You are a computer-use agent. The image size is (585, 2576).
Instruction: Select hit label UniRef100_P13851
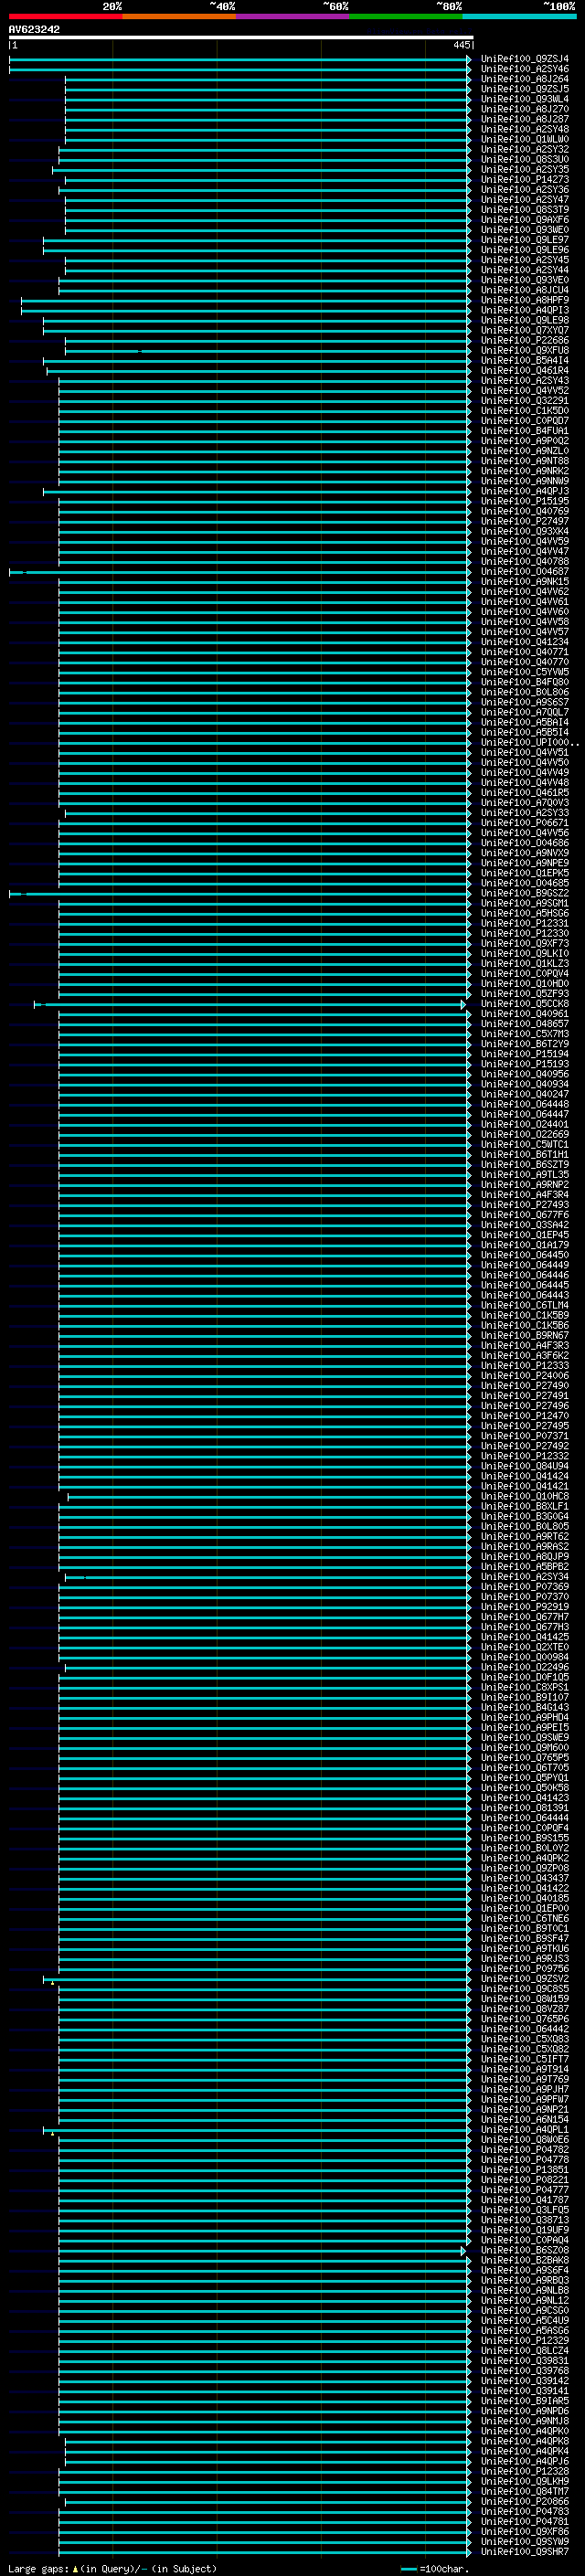tap(525, 2170)
